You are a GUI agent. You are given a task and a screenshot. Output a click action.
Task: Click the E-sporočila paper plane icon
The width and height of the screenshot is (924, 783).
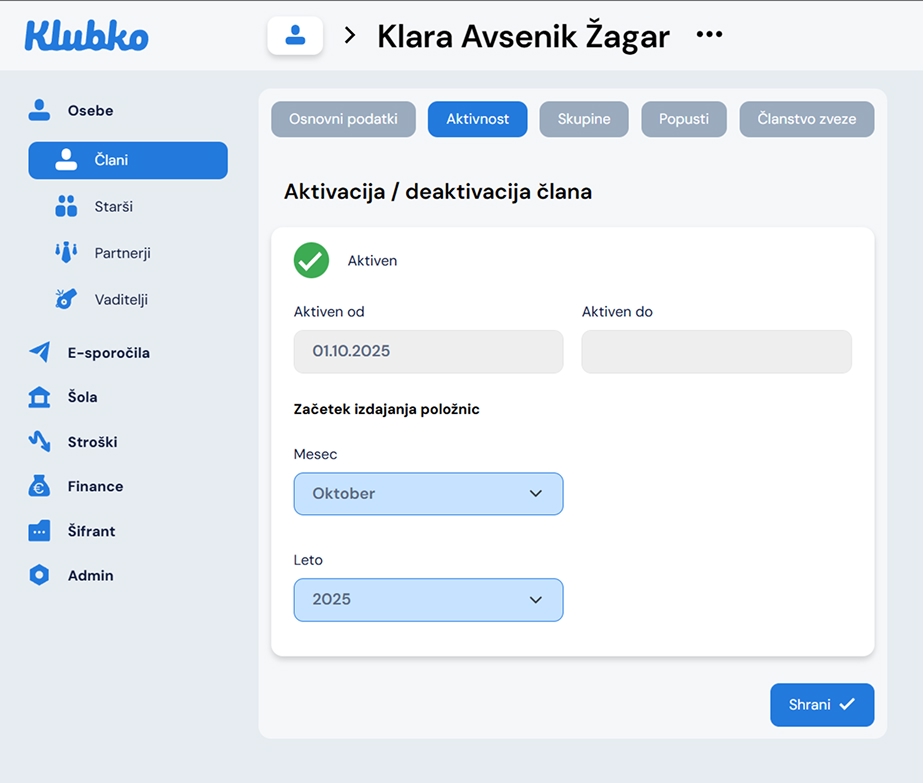pyautogui.click(x=39, y=352)
